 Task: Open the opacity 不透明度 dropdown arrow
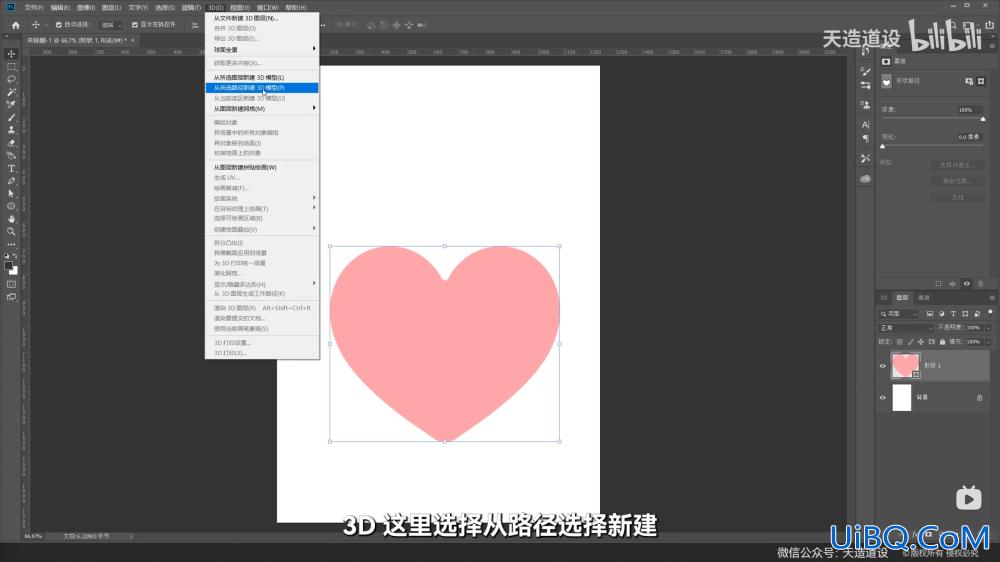click(x=987, y=328)
